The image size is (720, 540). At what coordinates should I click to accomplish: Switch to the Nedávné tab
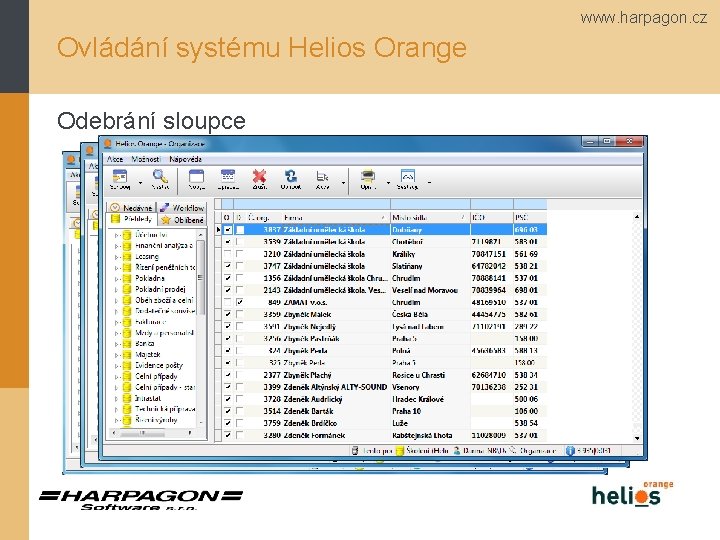(132, 208)
